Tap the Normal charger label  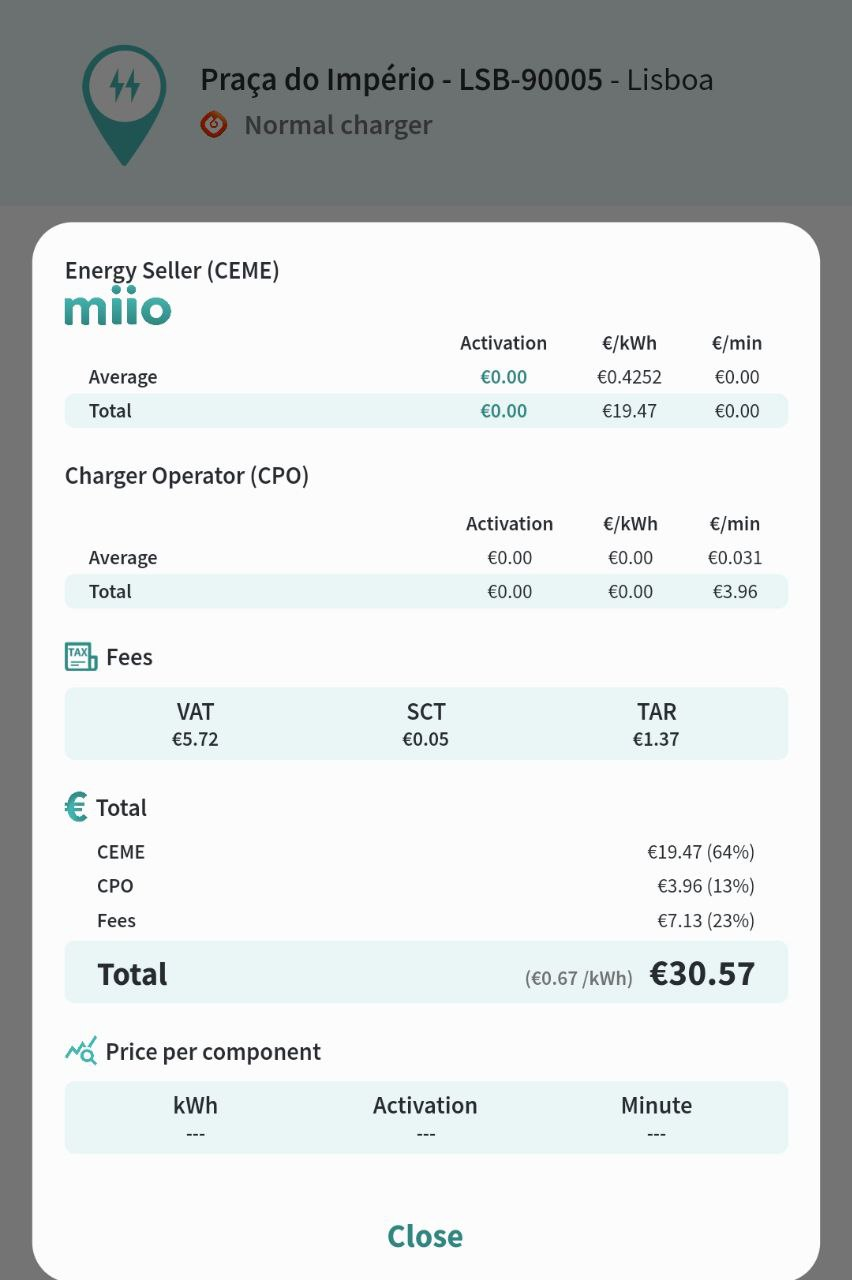click(338, 125)
